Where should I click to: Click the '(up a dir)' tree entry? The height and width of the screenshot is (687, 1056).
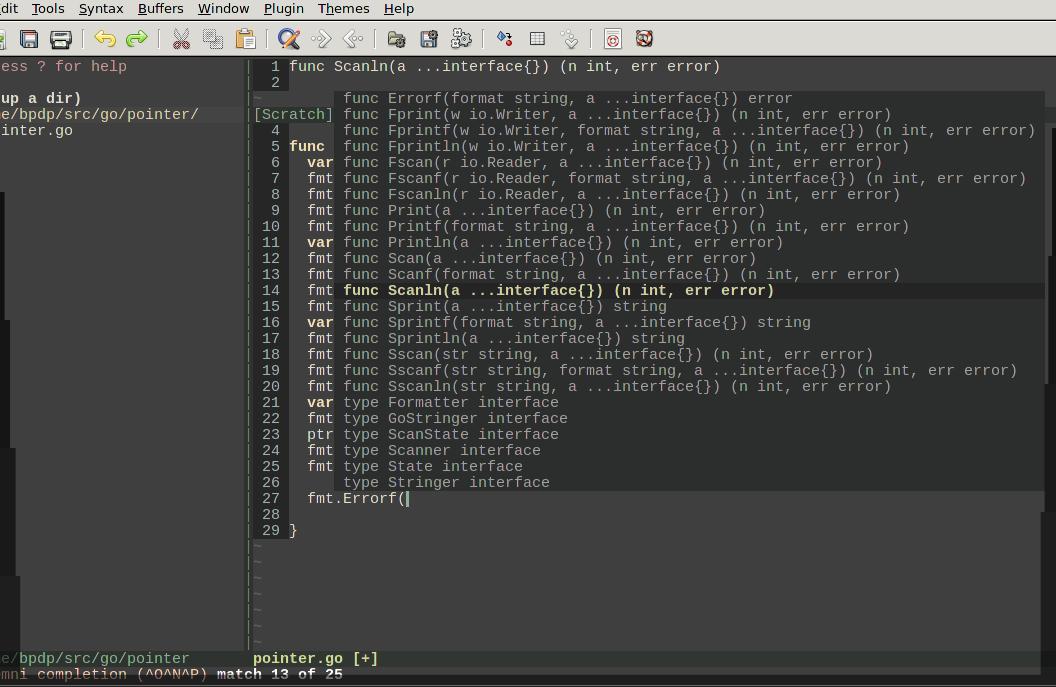pyautogui.click(x=40, y=98)
